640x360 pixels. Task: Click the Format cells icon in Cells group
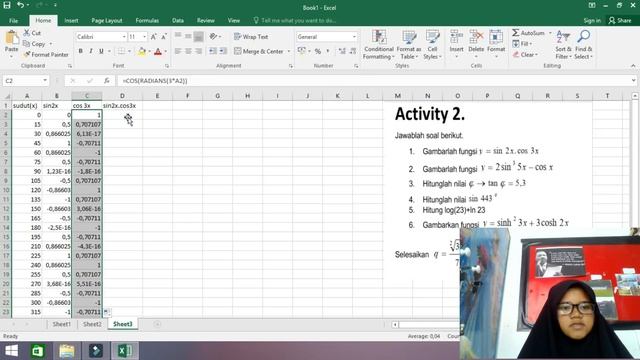point(496,38)
